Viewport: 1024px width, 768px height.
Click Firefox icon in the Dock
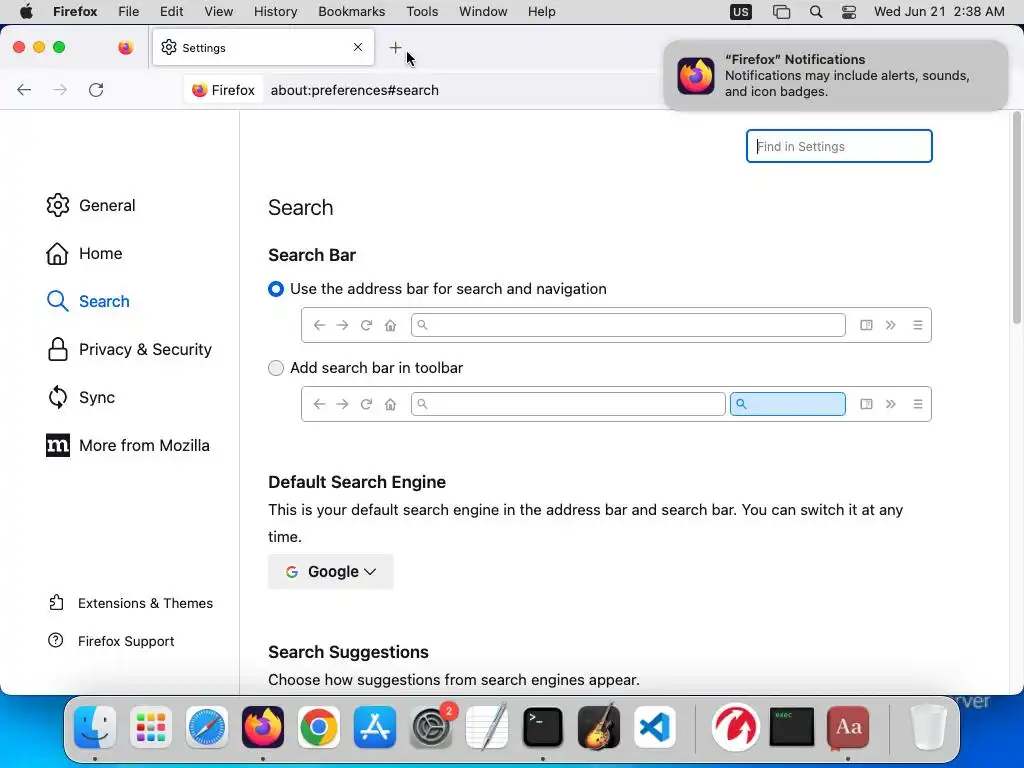tap(263, 727)
